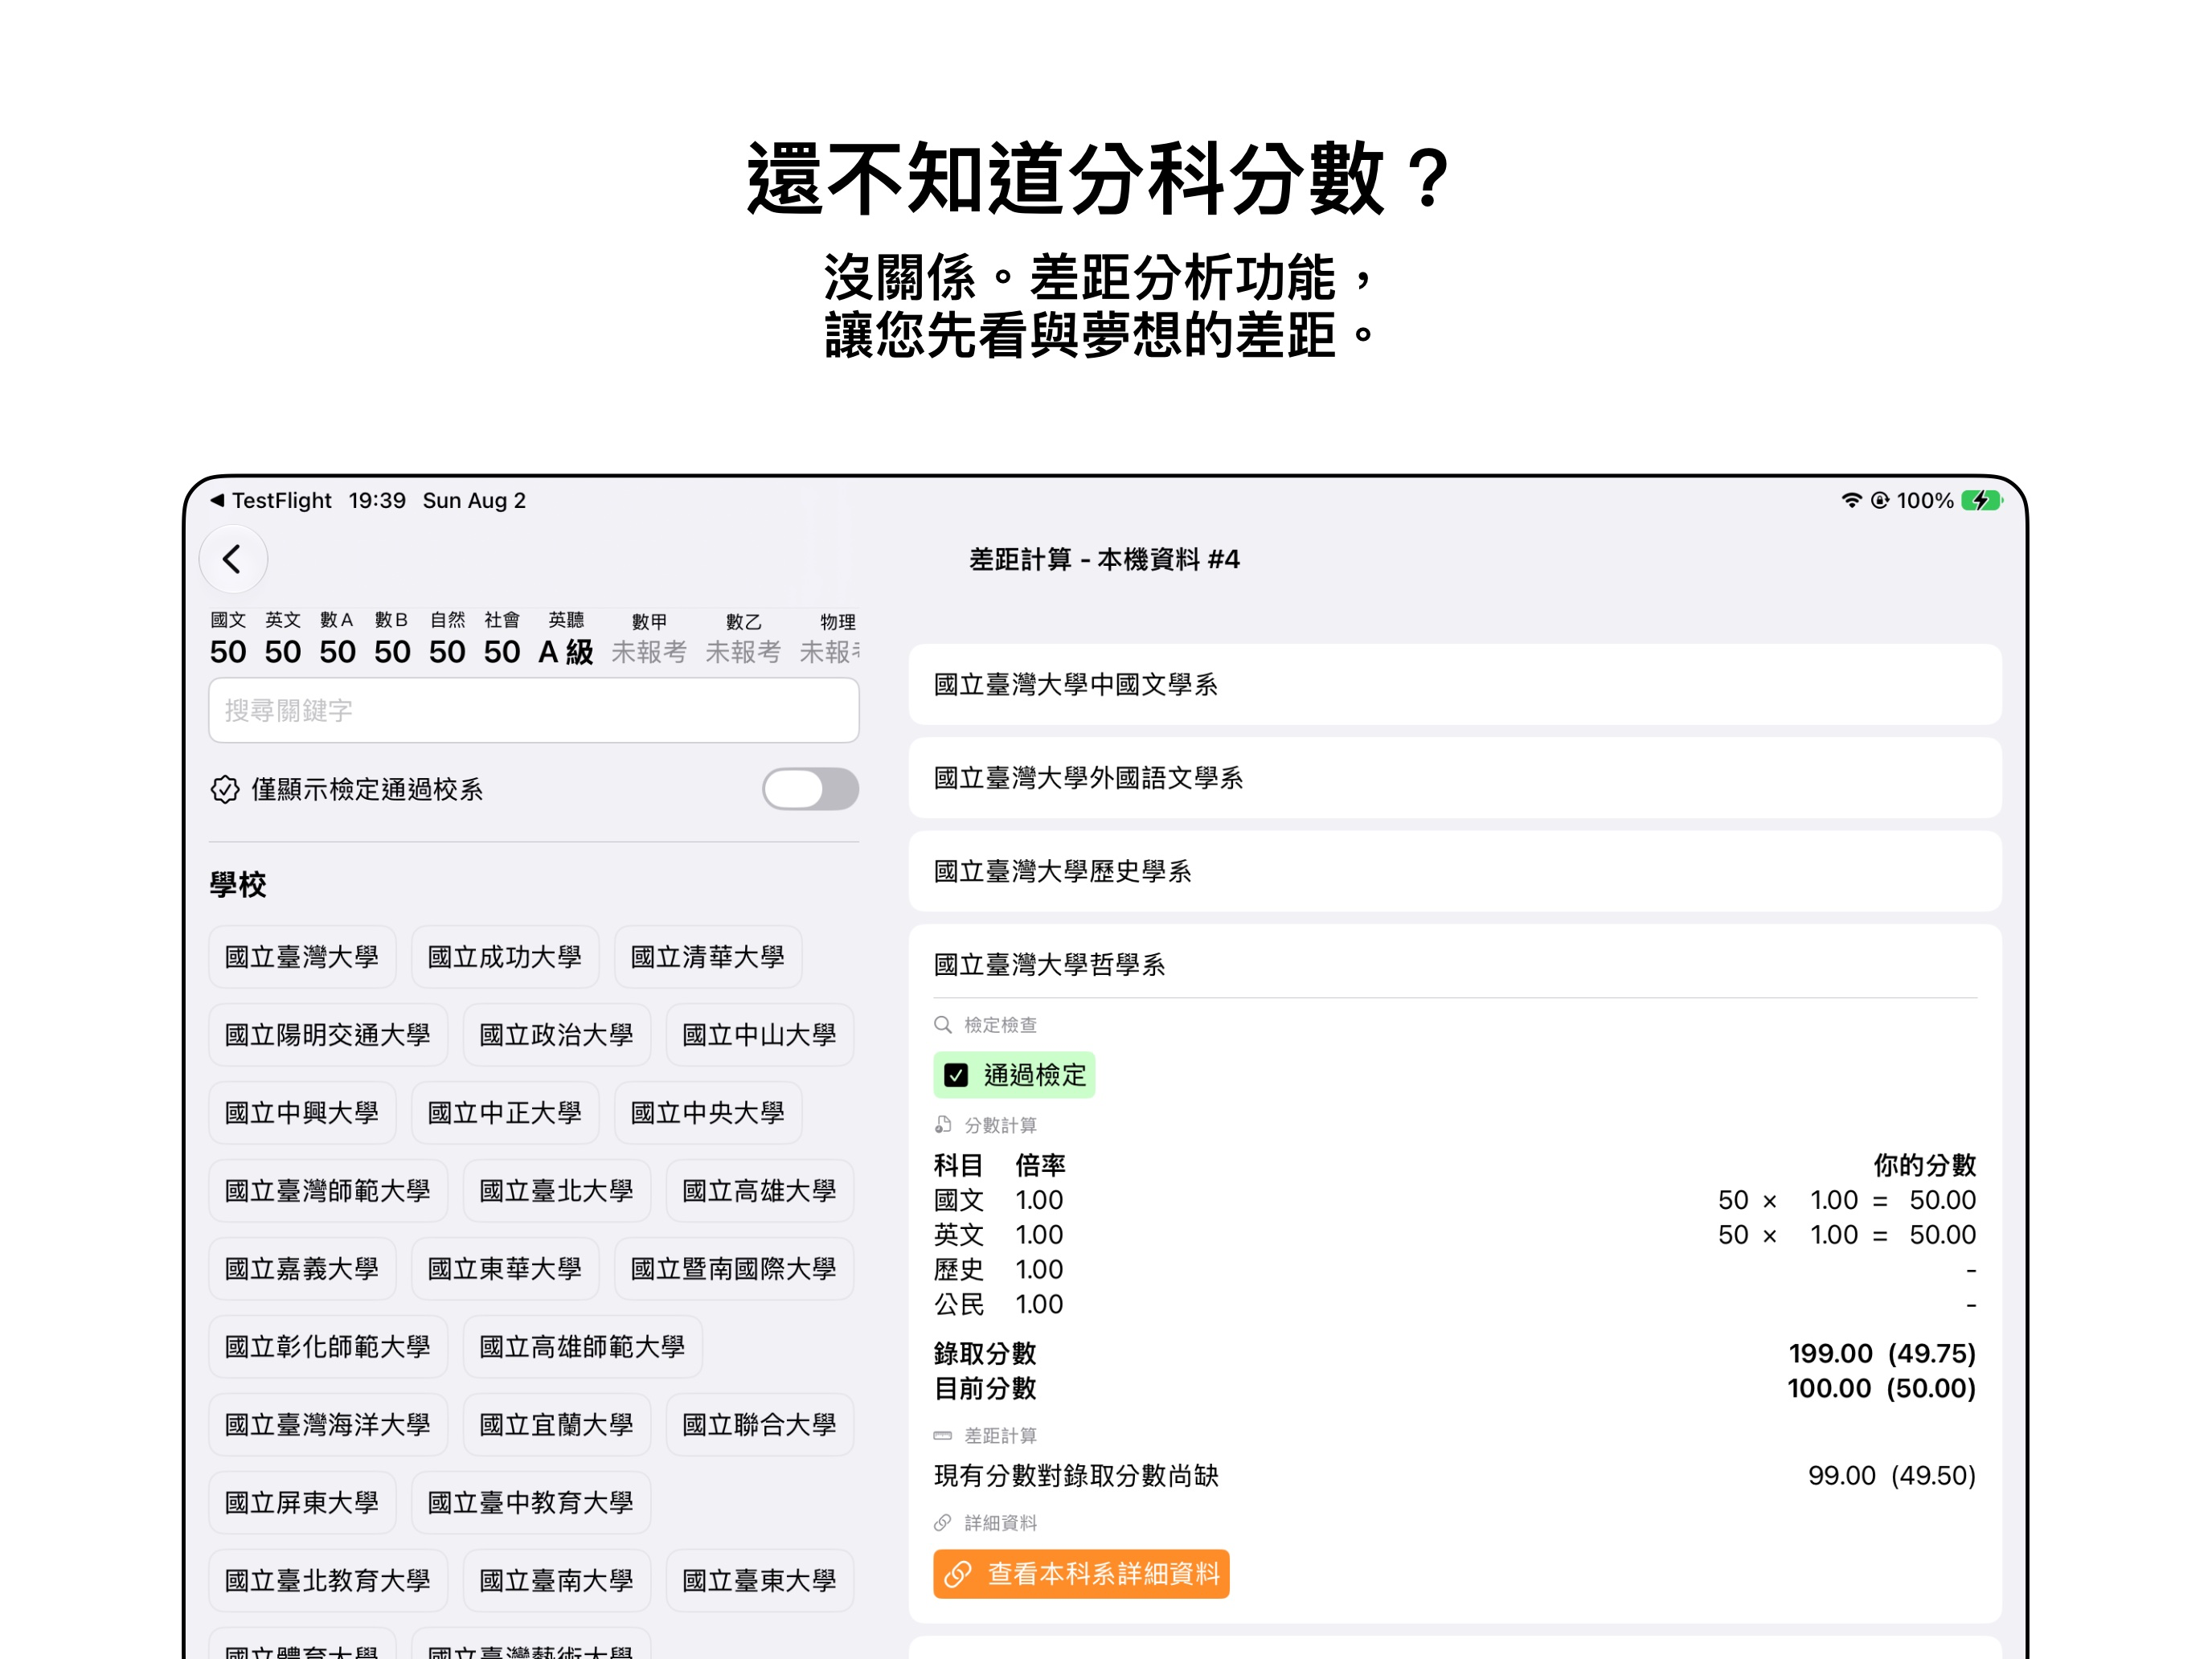This screenshot has height=1659, width=2212.
Task: Select 國立臺灣師範大學 school chip
Action: point(328,1191)
